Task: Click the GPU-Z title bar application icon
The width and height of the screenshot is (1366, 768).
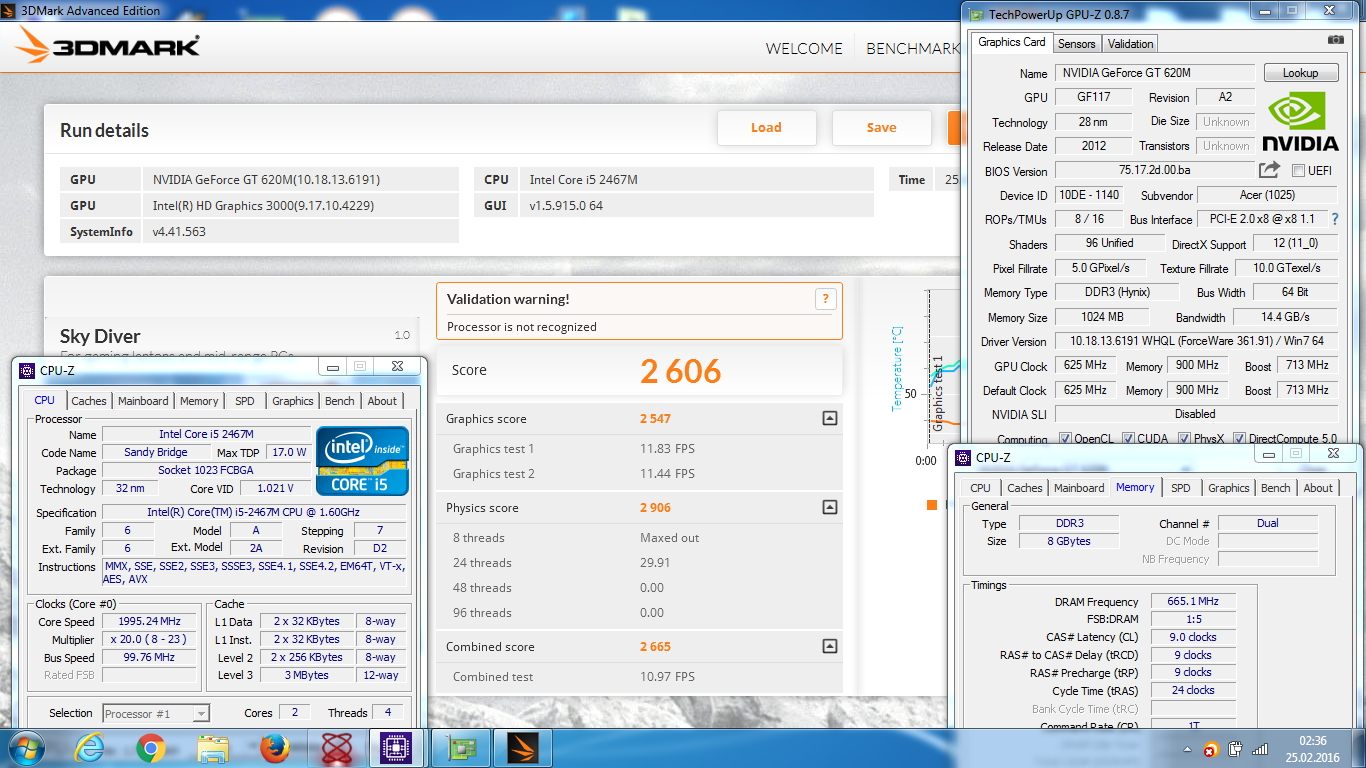Action: coord(975,13)
